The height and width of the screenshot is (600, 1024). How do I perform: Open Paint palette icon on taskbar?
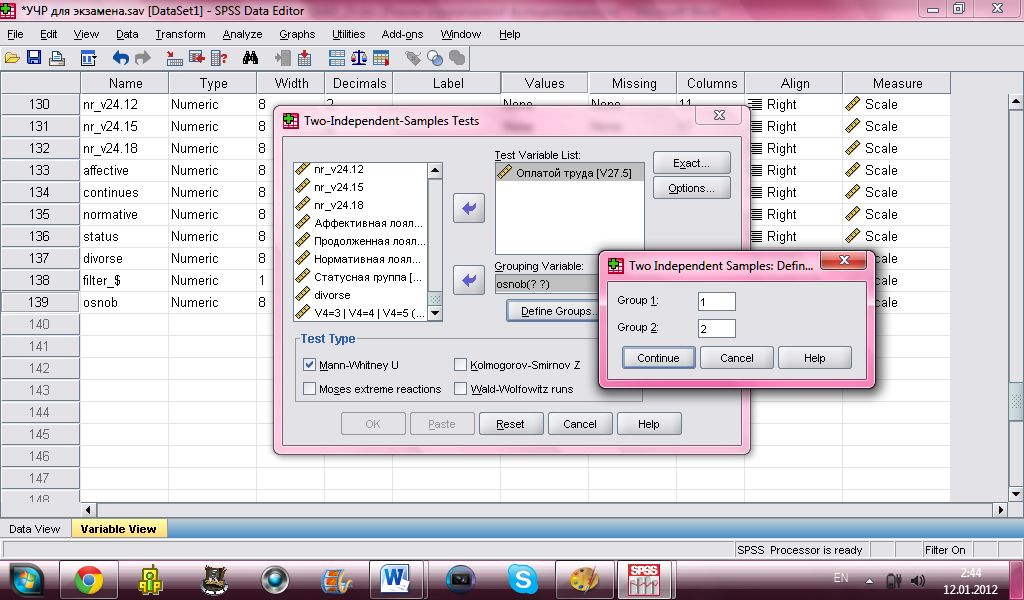click(x=583, y=580)
